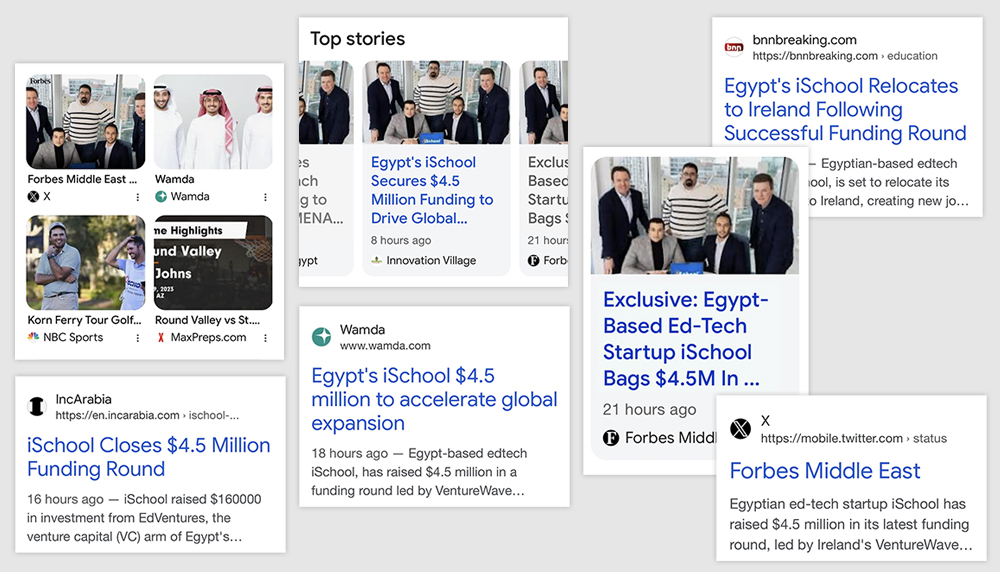
Task: Click the 'IncArabia' site name
Action: [83, 399]
